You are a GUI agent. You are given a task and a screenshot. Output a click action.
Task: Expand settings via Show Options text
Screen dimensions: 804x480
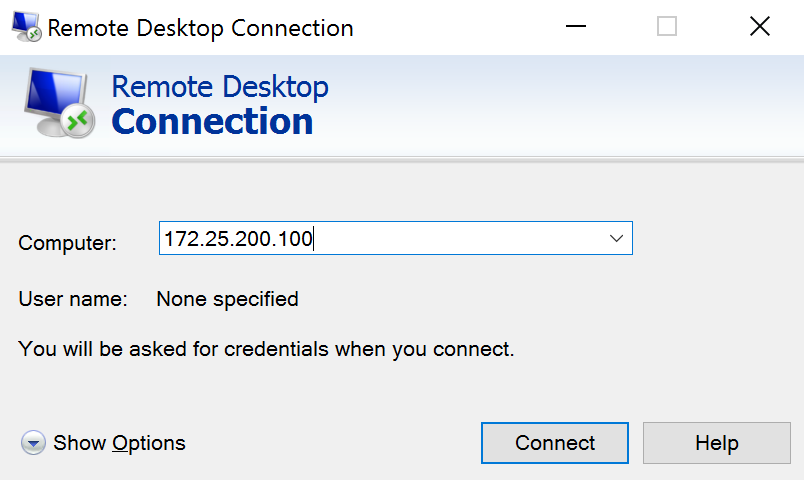(x=119, y=443)
